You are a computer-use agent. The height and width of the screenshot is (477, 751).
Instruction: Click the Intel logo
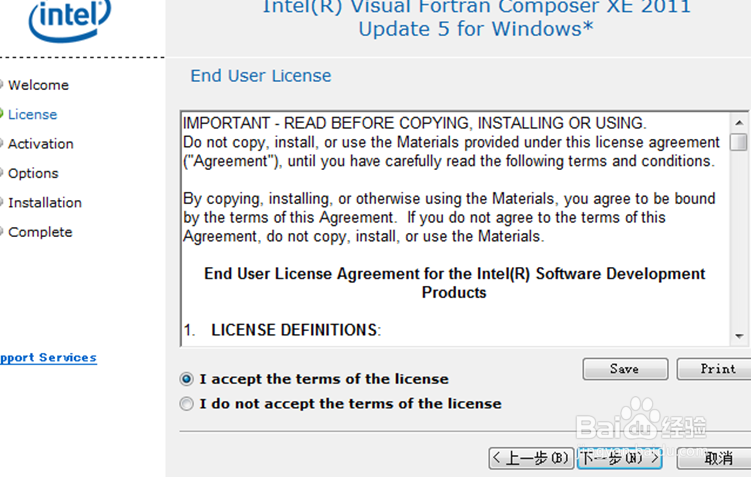pos(70,19)
